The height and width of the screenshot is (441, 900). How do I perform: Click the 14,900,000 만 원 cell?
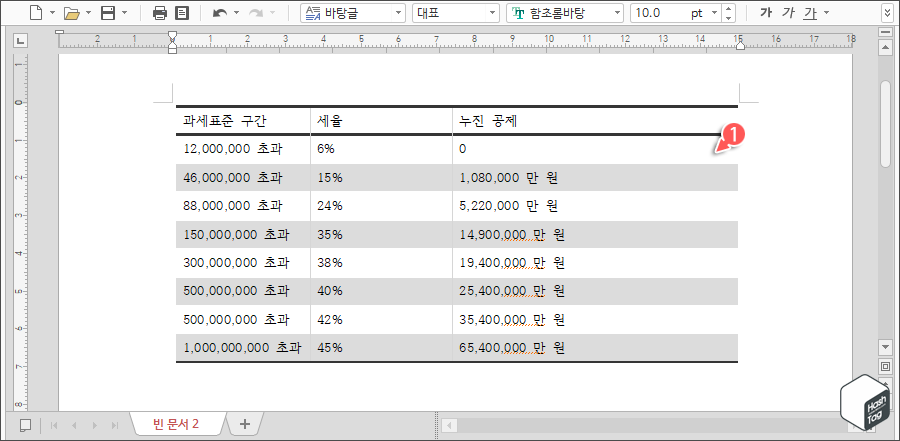[595, 234]
